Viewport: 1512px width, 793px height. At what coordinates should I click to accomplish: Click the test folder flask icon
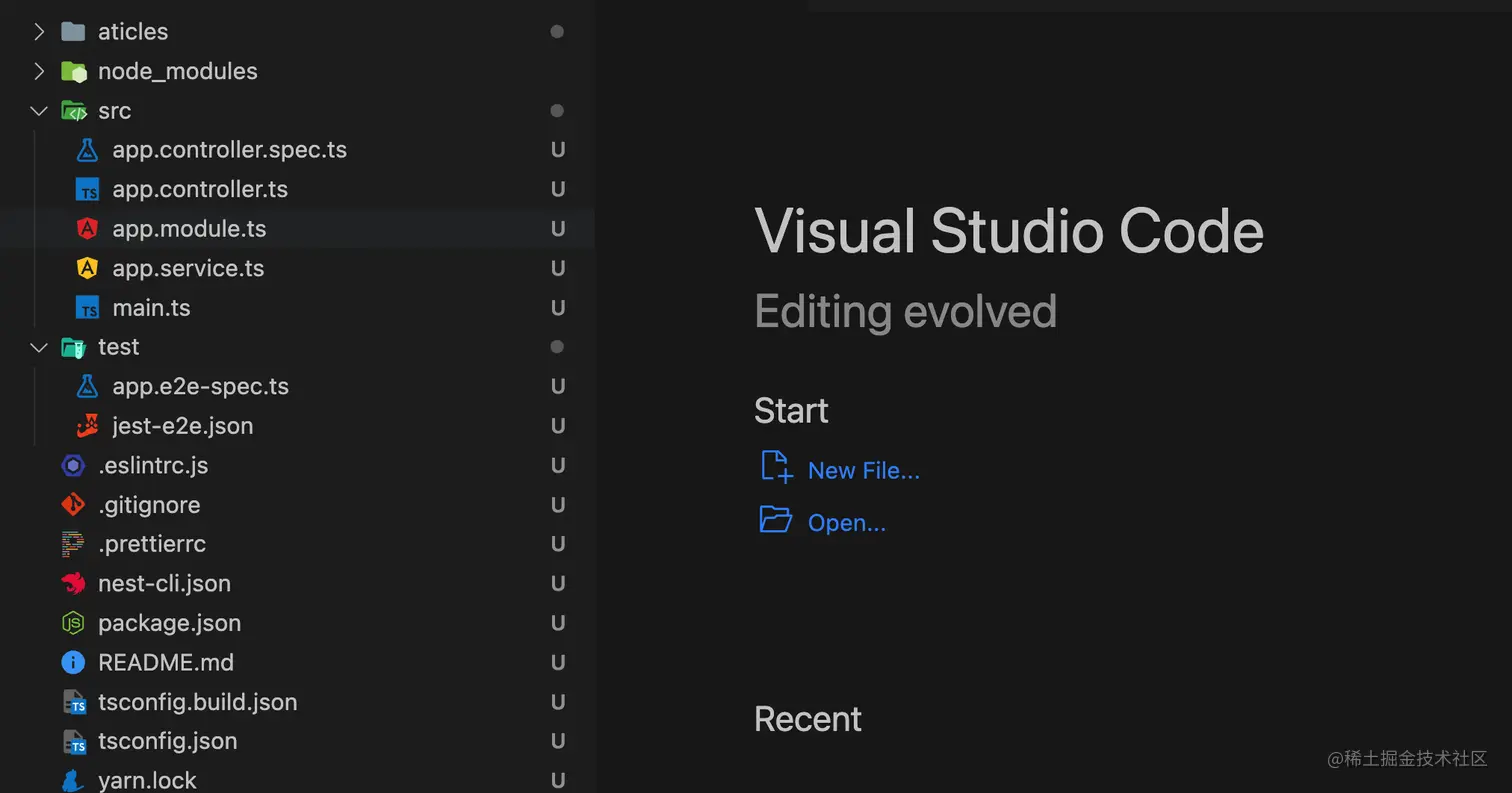(x=73, y=347)
